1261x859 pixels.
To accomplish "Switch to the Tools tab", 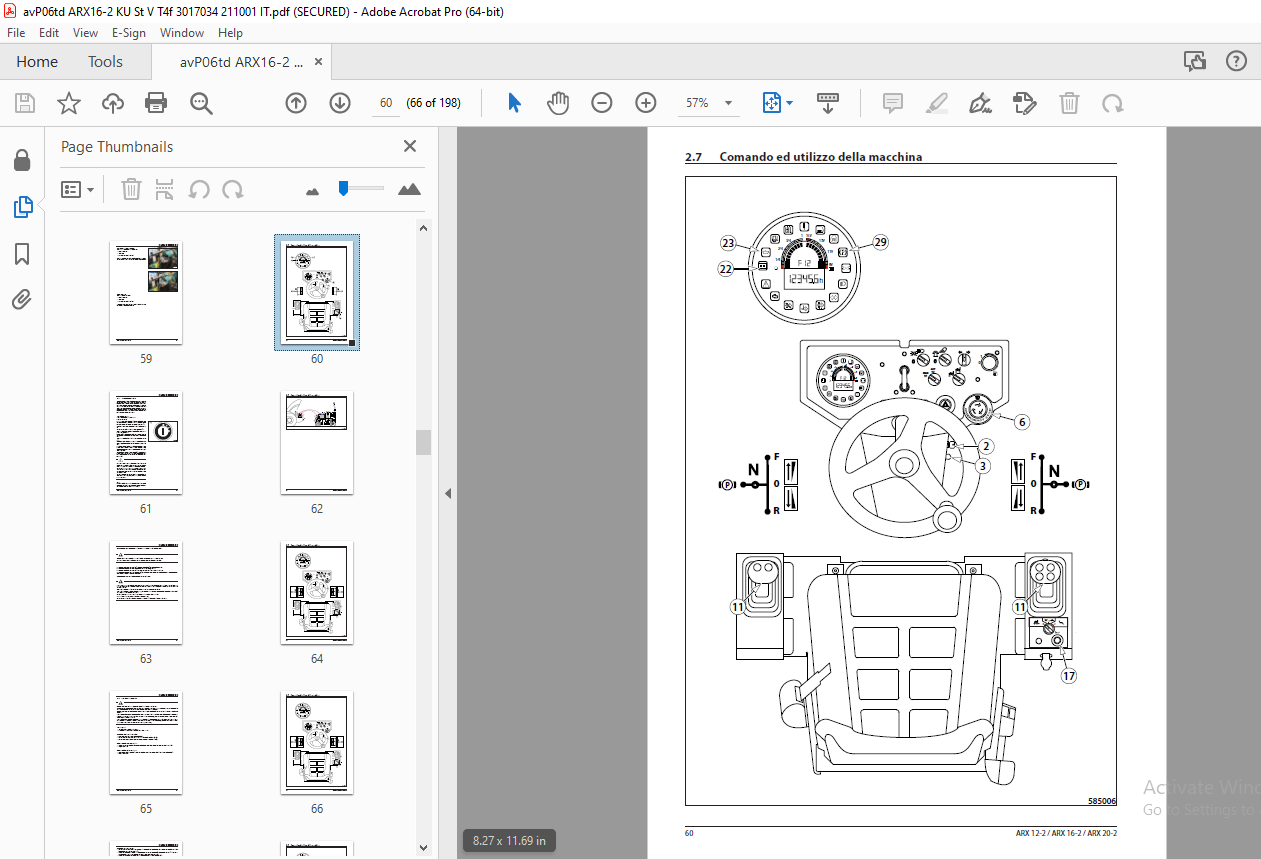I will tap(105, 62).
